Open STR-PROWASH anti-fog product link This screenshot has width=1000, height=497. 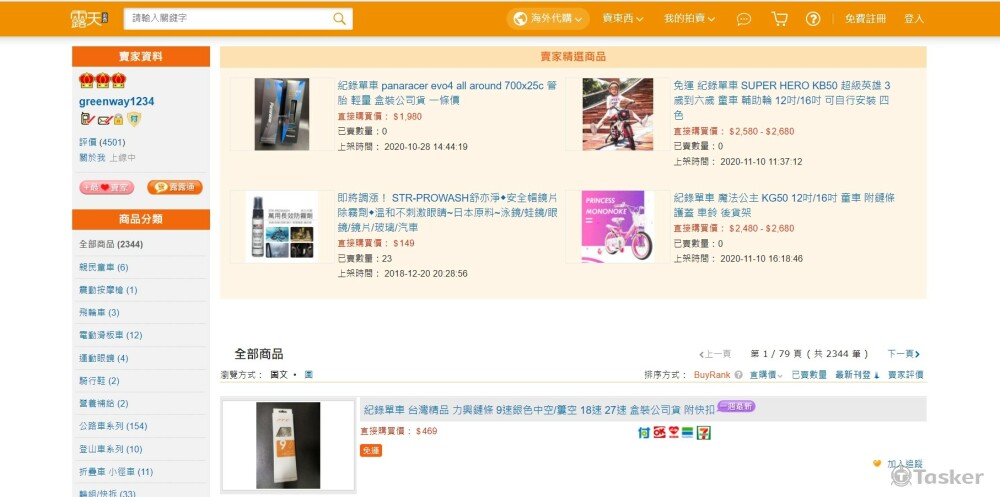[447, 212]
